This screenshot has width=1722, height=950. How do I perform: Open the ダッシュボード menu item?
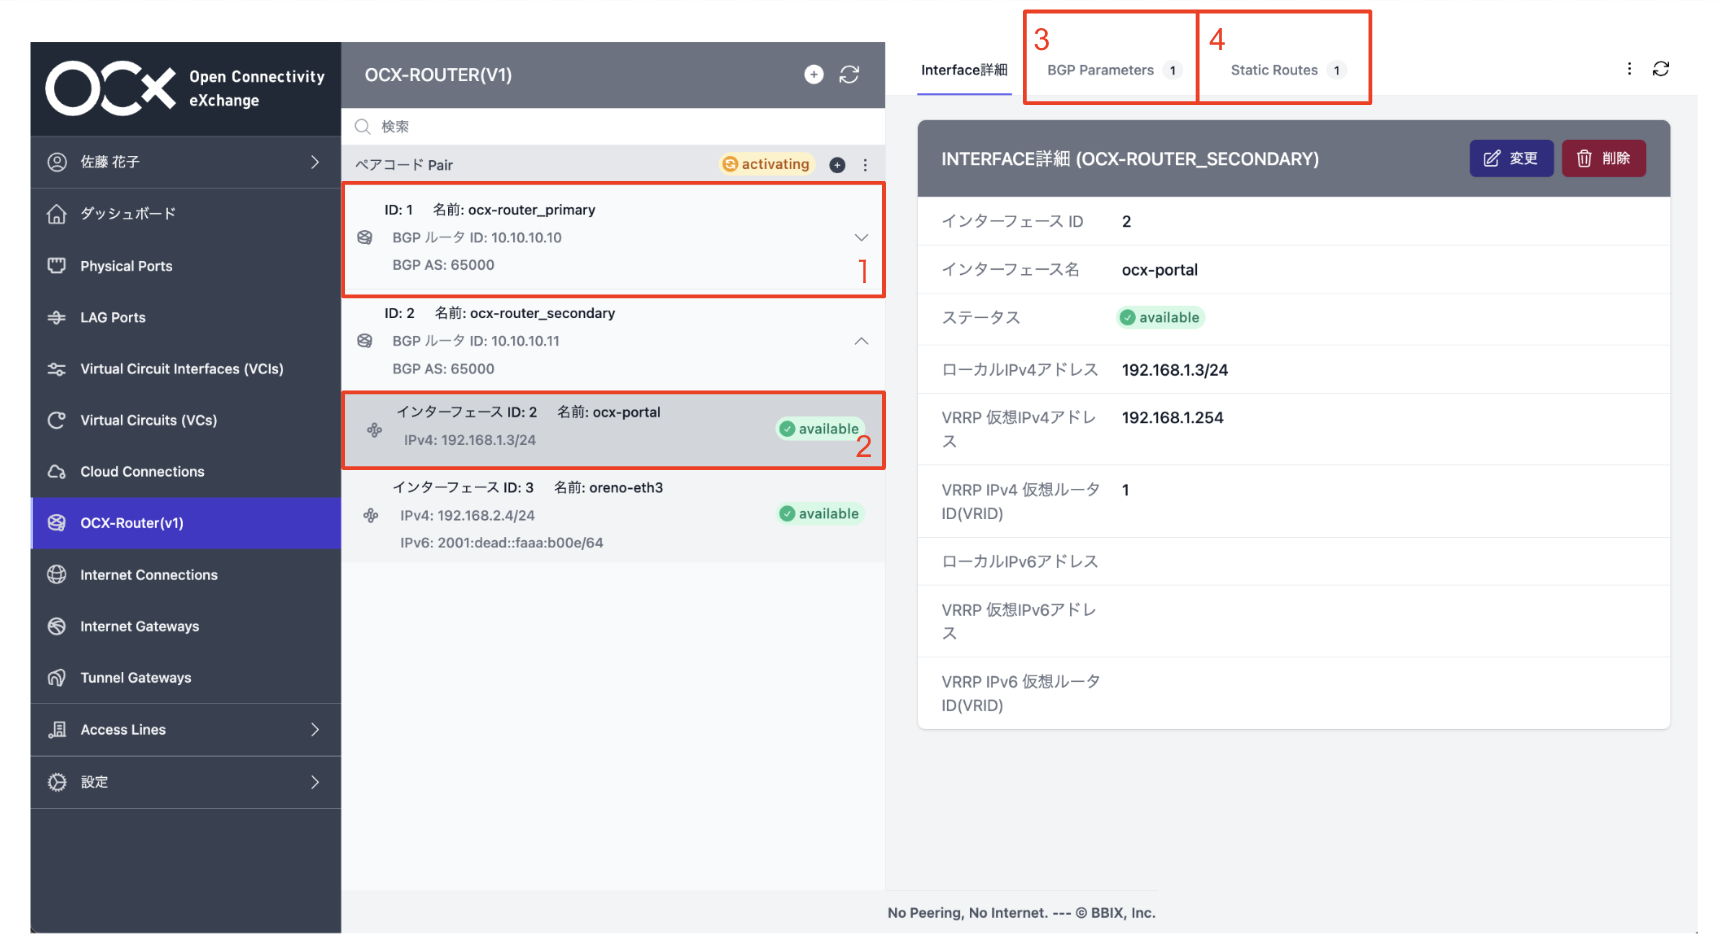click(186, 214)
